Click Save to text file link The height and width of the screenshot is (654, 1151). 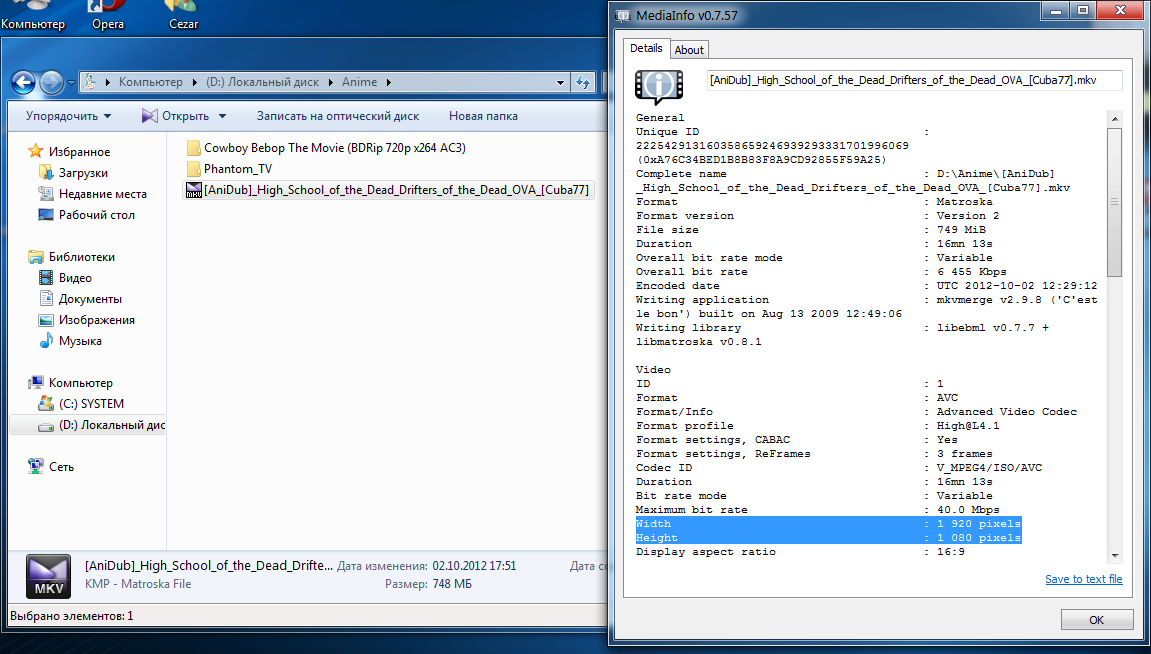(1083, 579)
